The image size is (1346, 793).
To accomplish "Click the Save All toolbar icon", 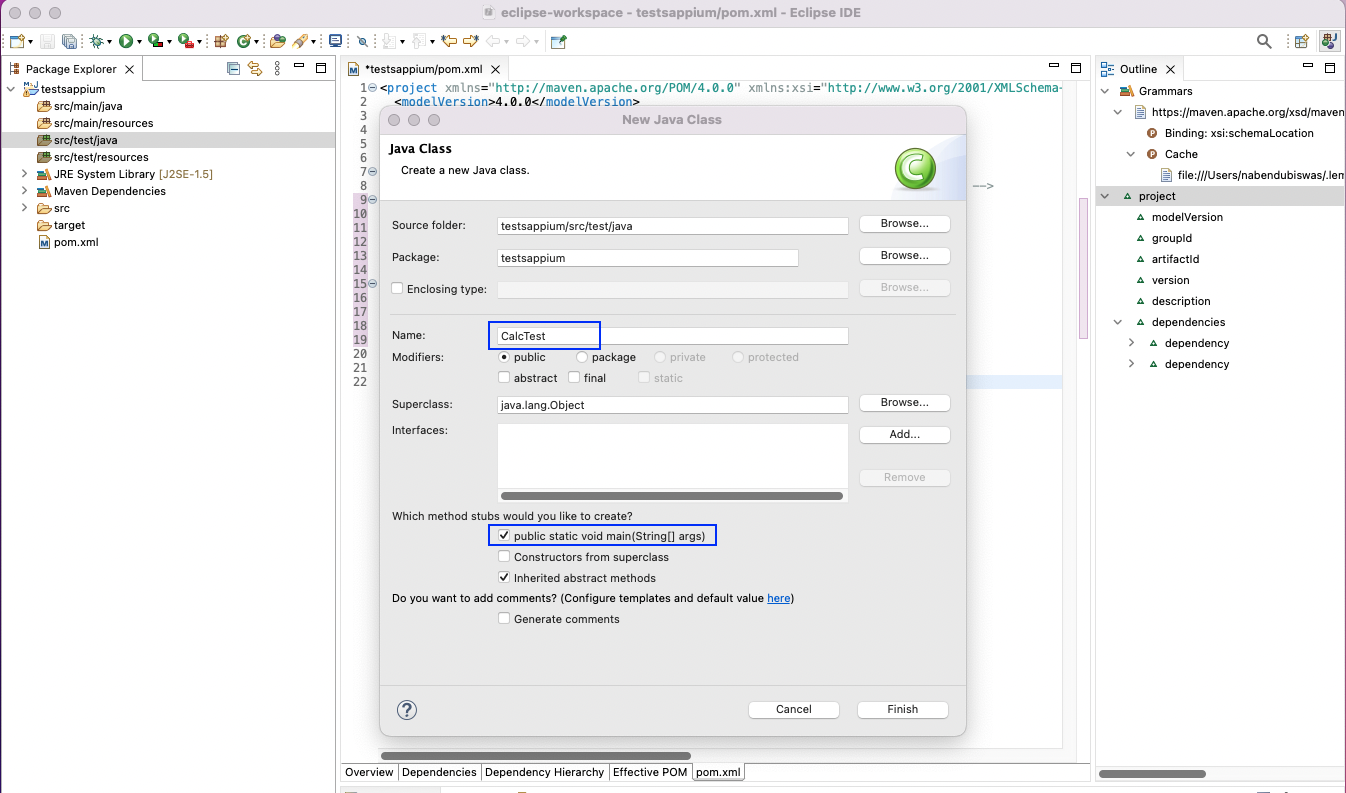I will click(x=70, y=40).
